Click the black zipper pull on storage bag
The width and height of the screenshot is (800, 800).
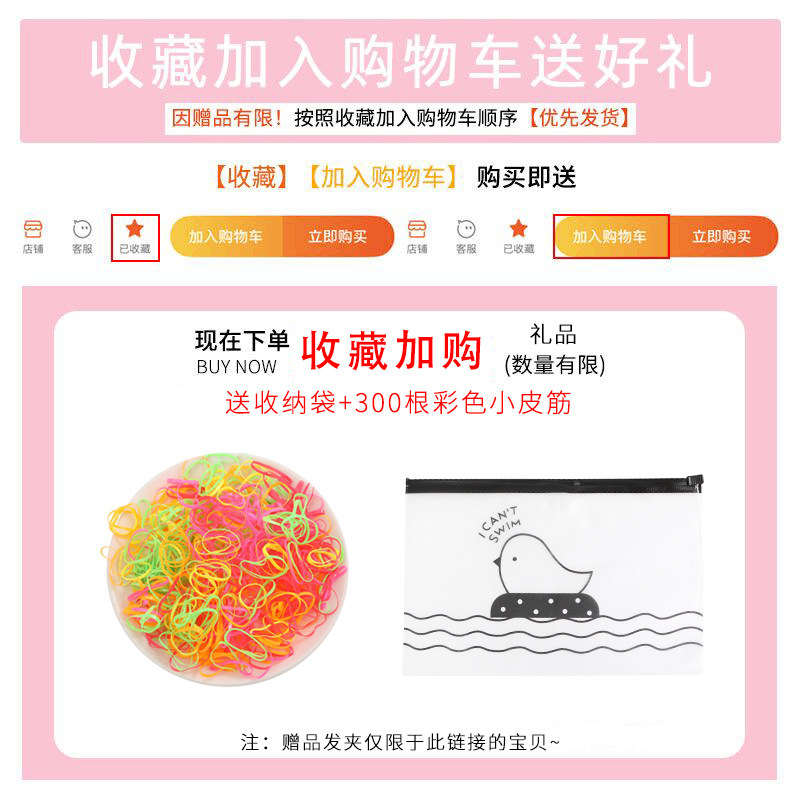[x=695, y=481]
